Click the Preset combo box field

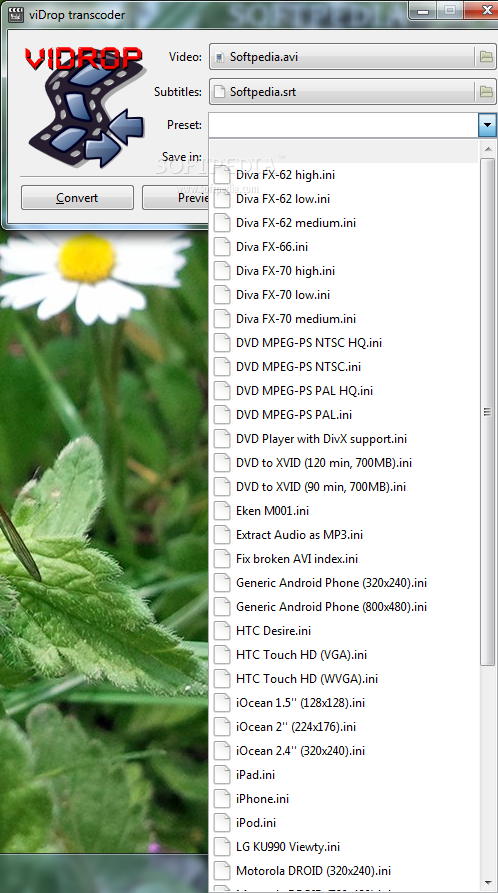pos(344,125)
